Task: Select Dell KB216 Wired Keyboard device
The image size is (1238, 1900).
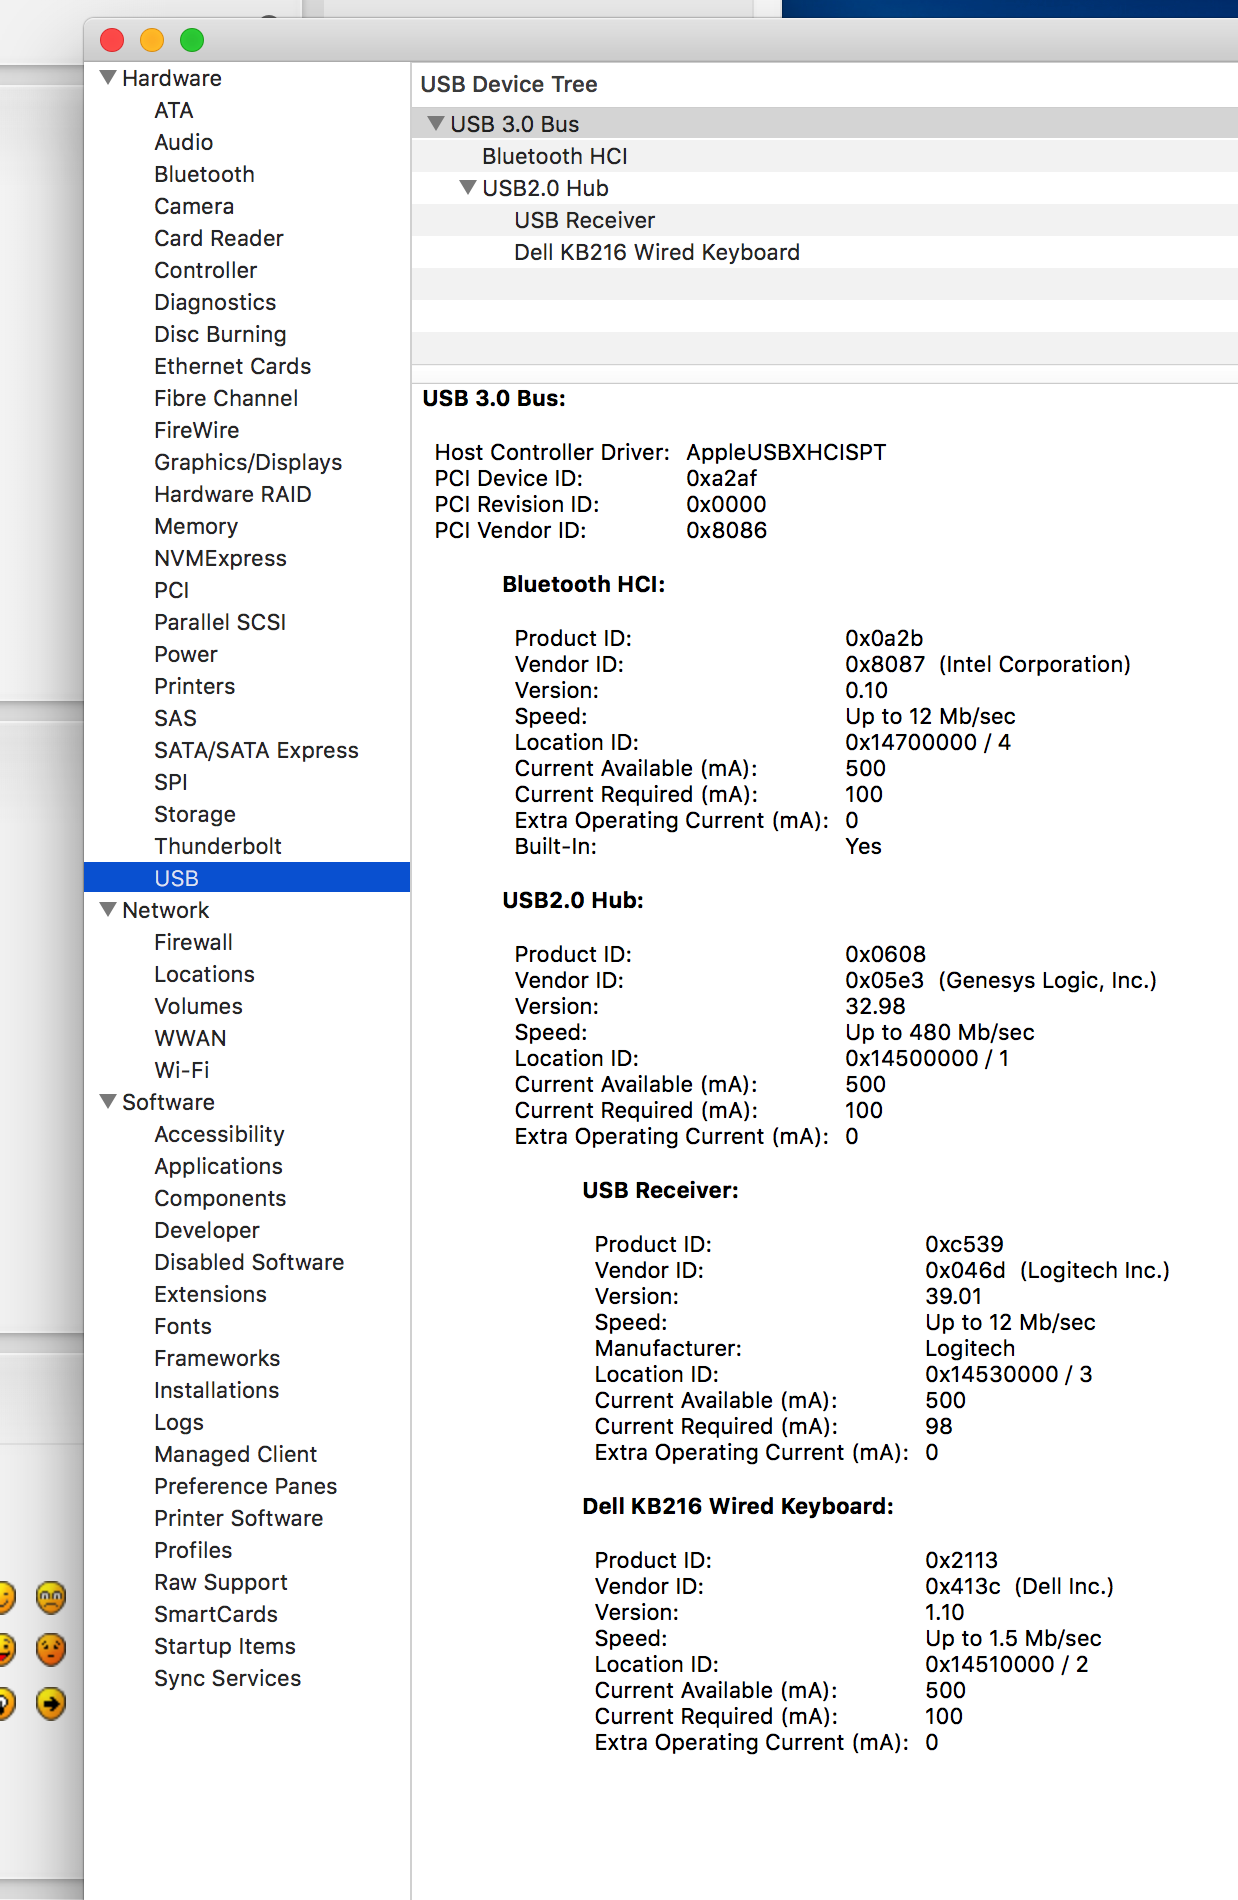Action: (656, 252)
